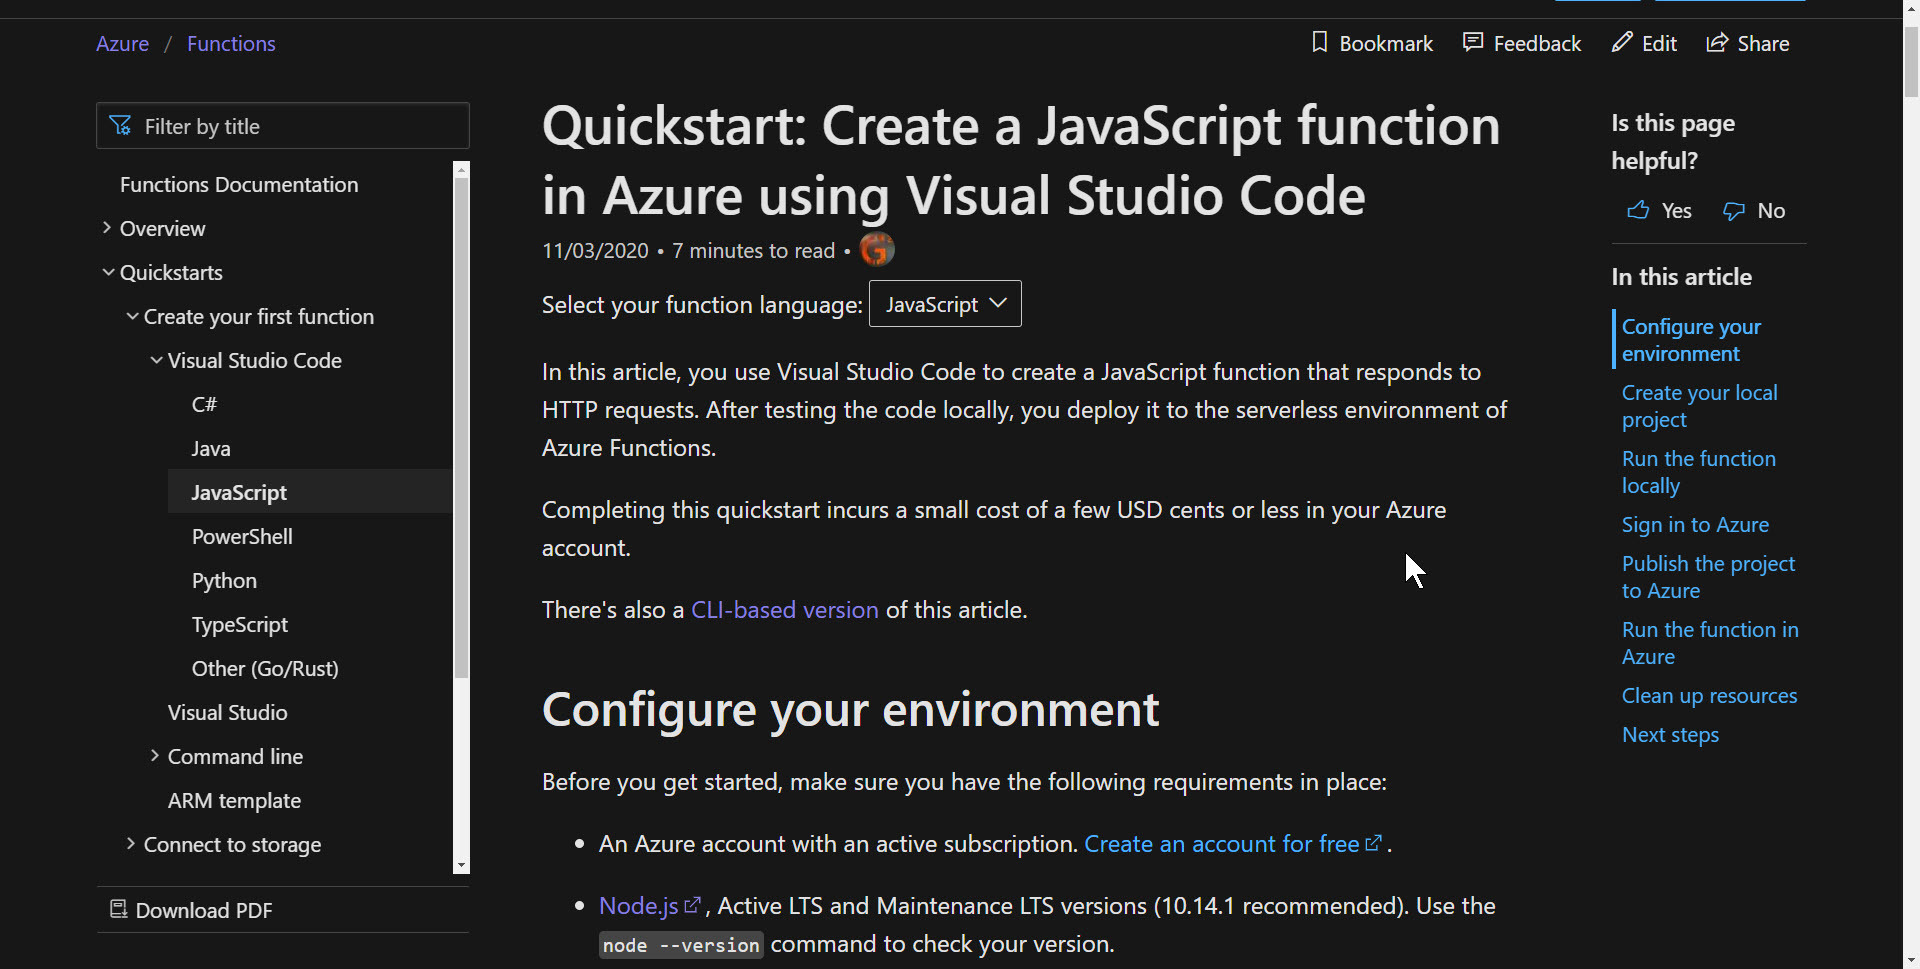Click the thumbs-down No icon
This screenshot has width=1920, height=969.
1734,211
